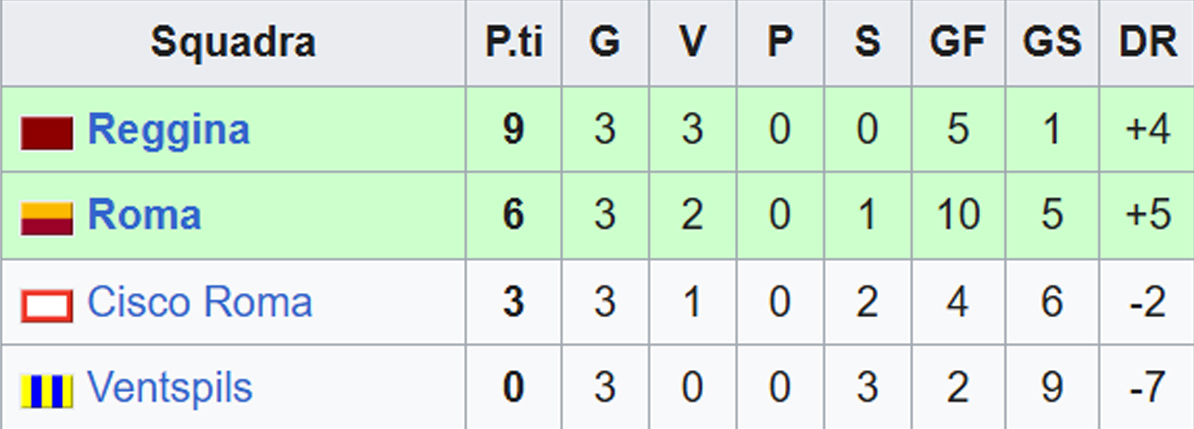Open the Roma team link
The image size is (1194, 429).
(144, 216)
